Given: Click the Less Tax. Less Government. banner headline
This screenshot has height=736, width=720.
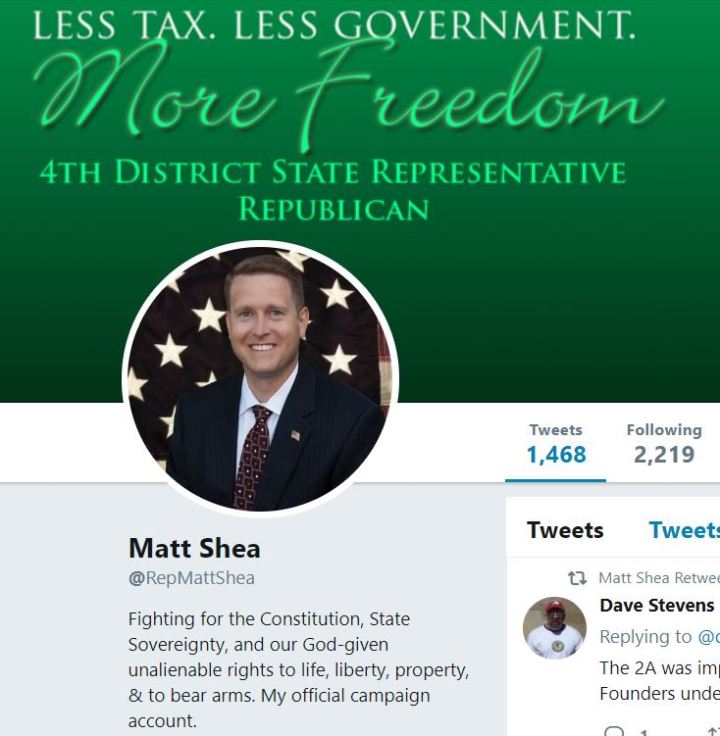Looking at the screenshot, I should tap(335, 25).
